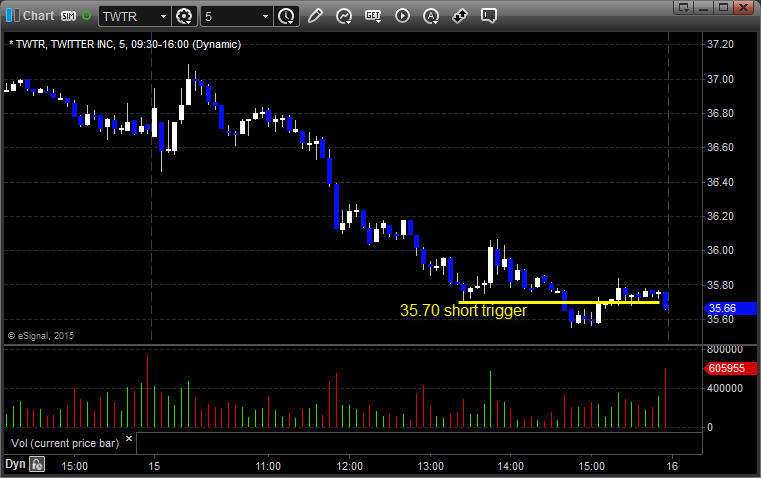Click the GET toolbar button

373,16
